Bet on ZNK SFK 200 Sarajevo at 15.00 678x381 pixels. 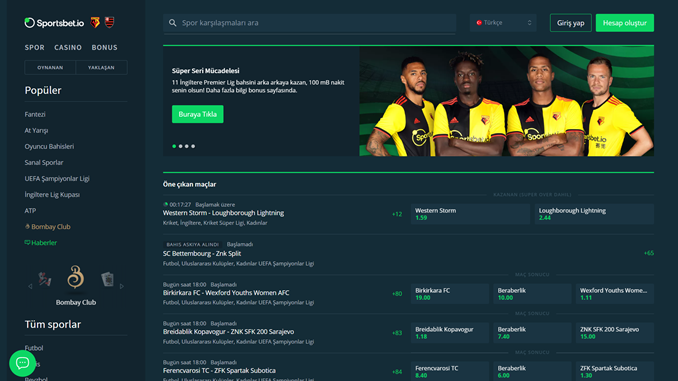(x=615, y=333)
